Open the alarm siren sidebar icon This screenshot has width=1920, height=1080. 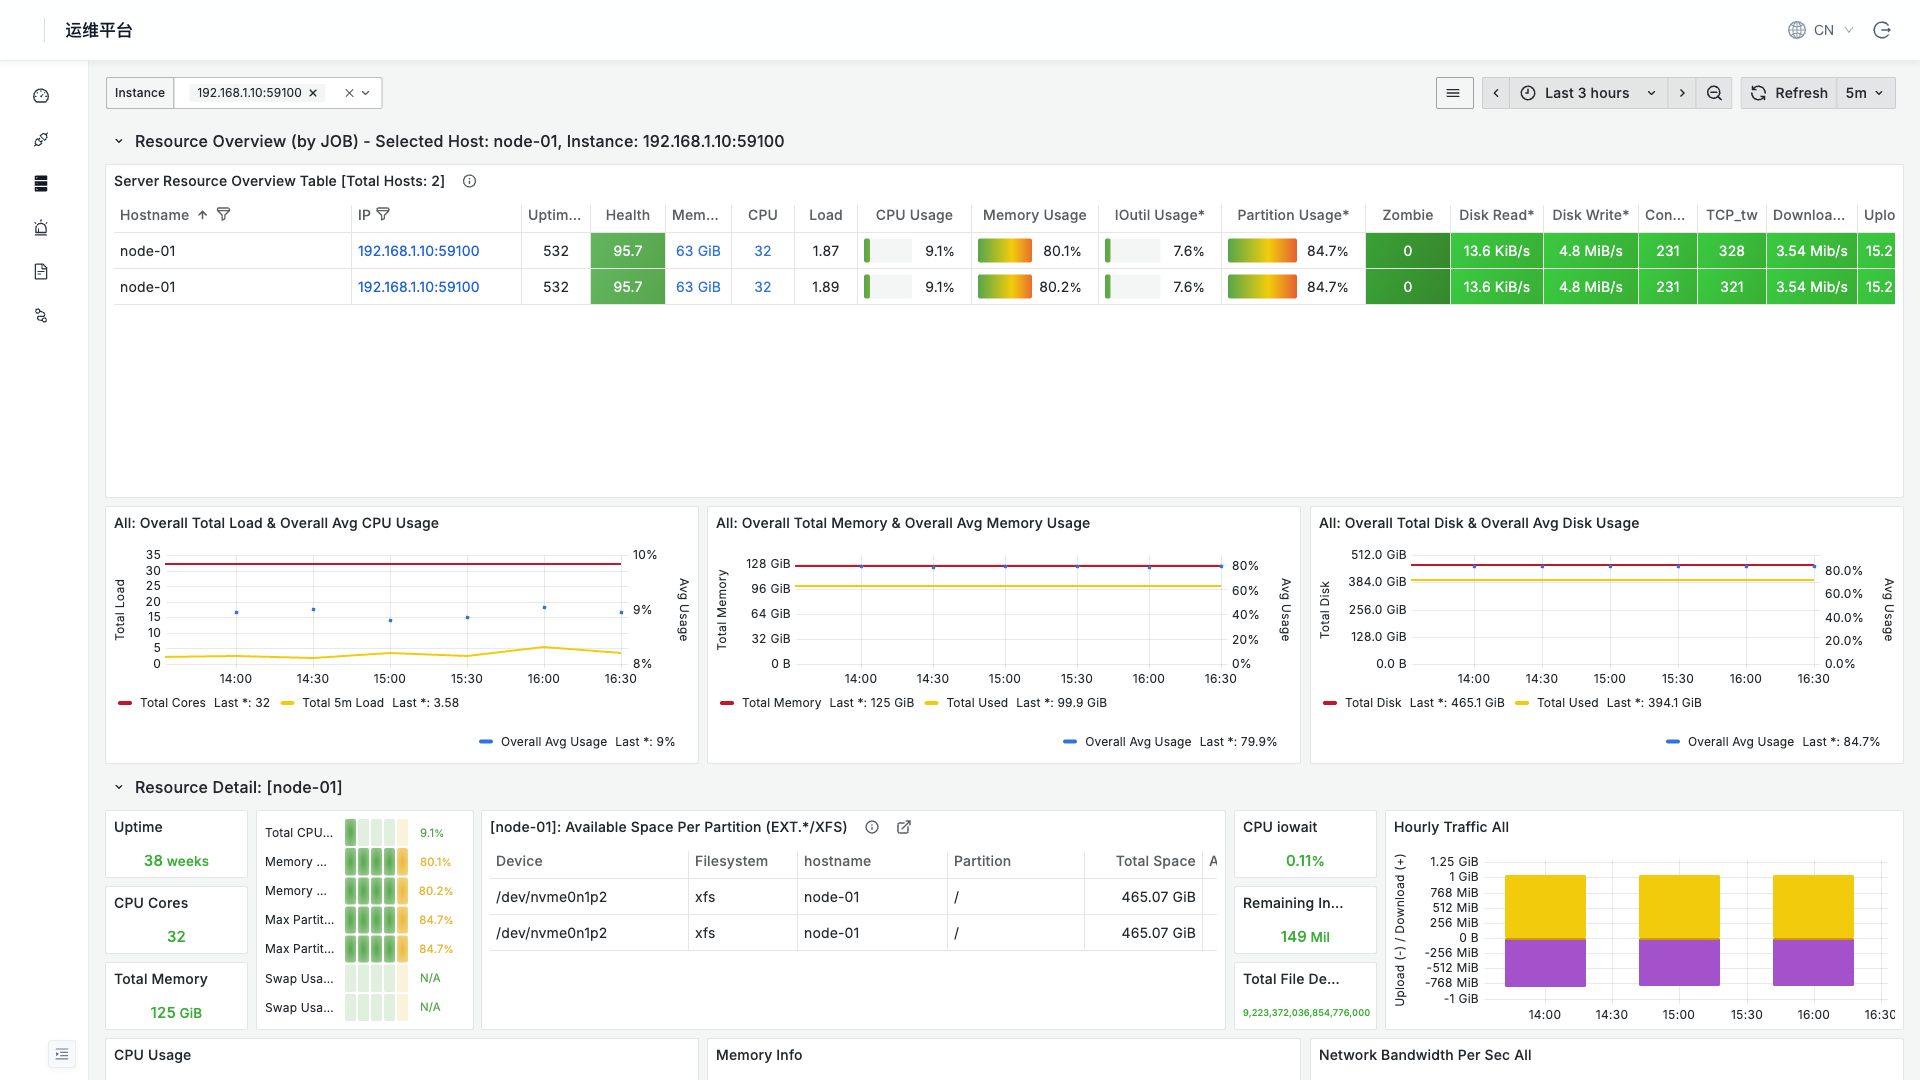41,228
